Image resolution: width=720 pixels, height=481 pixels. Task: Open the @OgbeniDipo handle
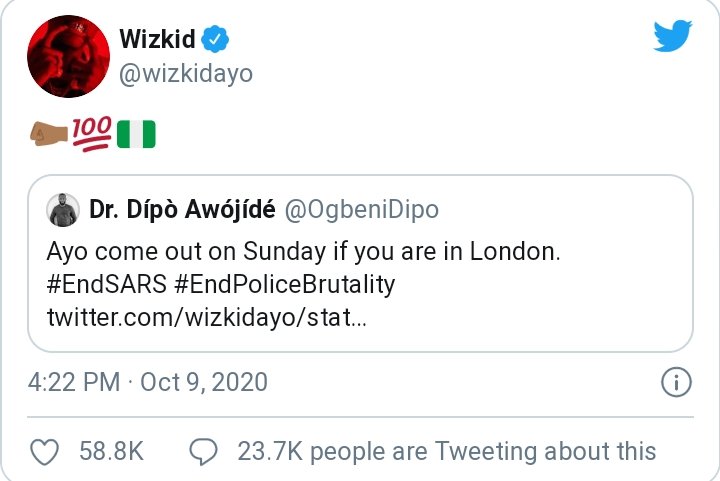tap(362, 210)
